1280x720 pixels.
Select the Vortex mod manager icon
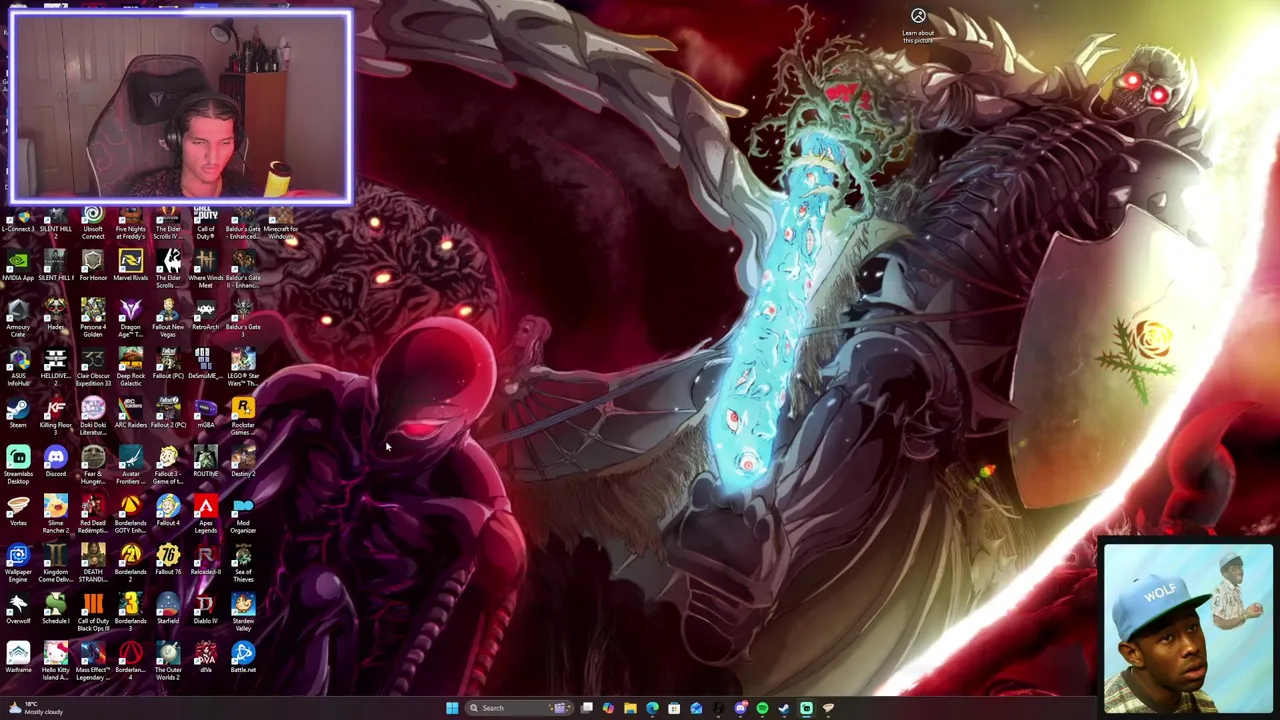pos(18,512)
